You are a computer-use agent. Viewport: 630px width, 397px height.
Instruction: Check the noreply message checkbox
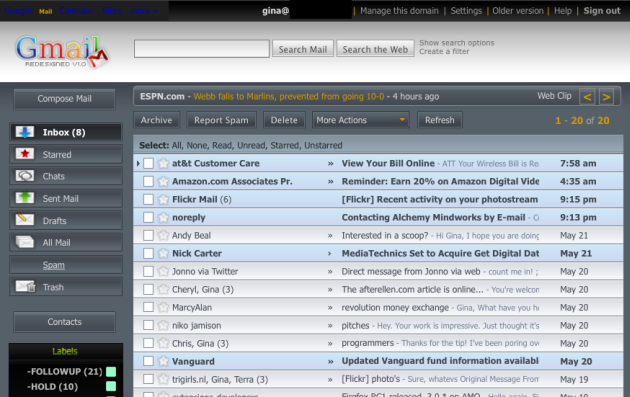tap(148, 217)
